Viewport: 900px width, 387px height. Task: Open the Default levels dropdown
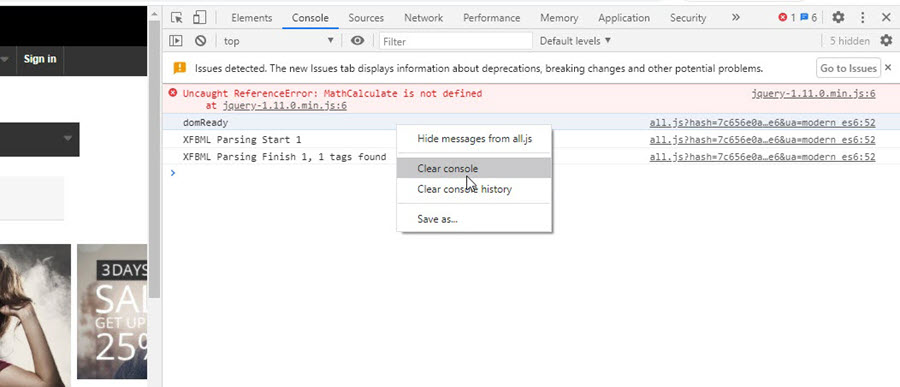(x=575, y=41)
